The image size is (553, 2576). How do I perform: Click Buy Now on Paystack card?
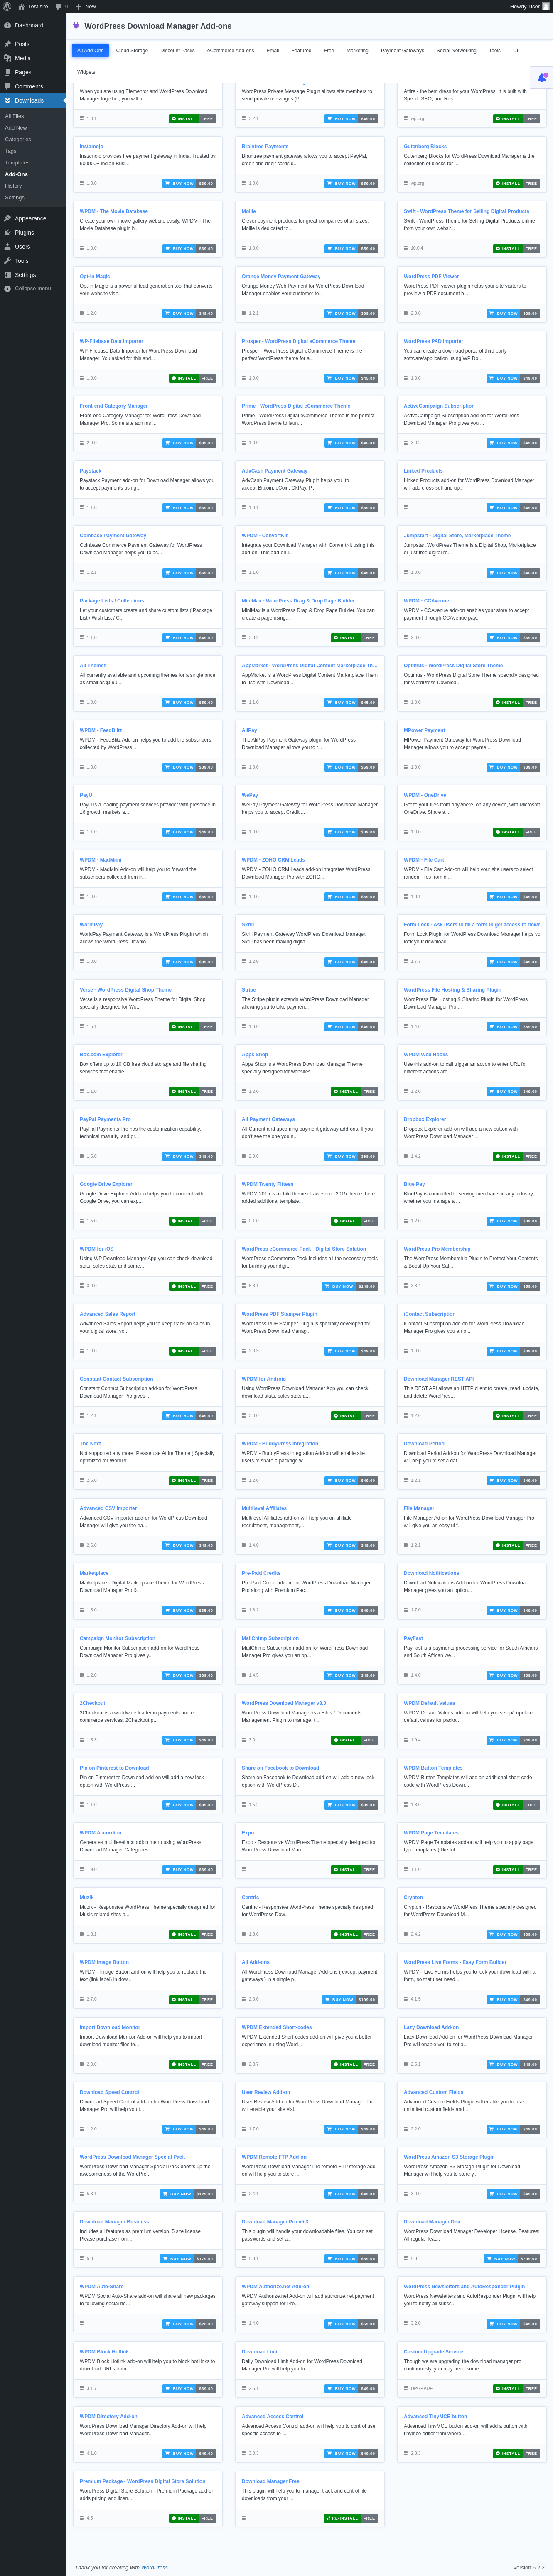pos(189,508)
